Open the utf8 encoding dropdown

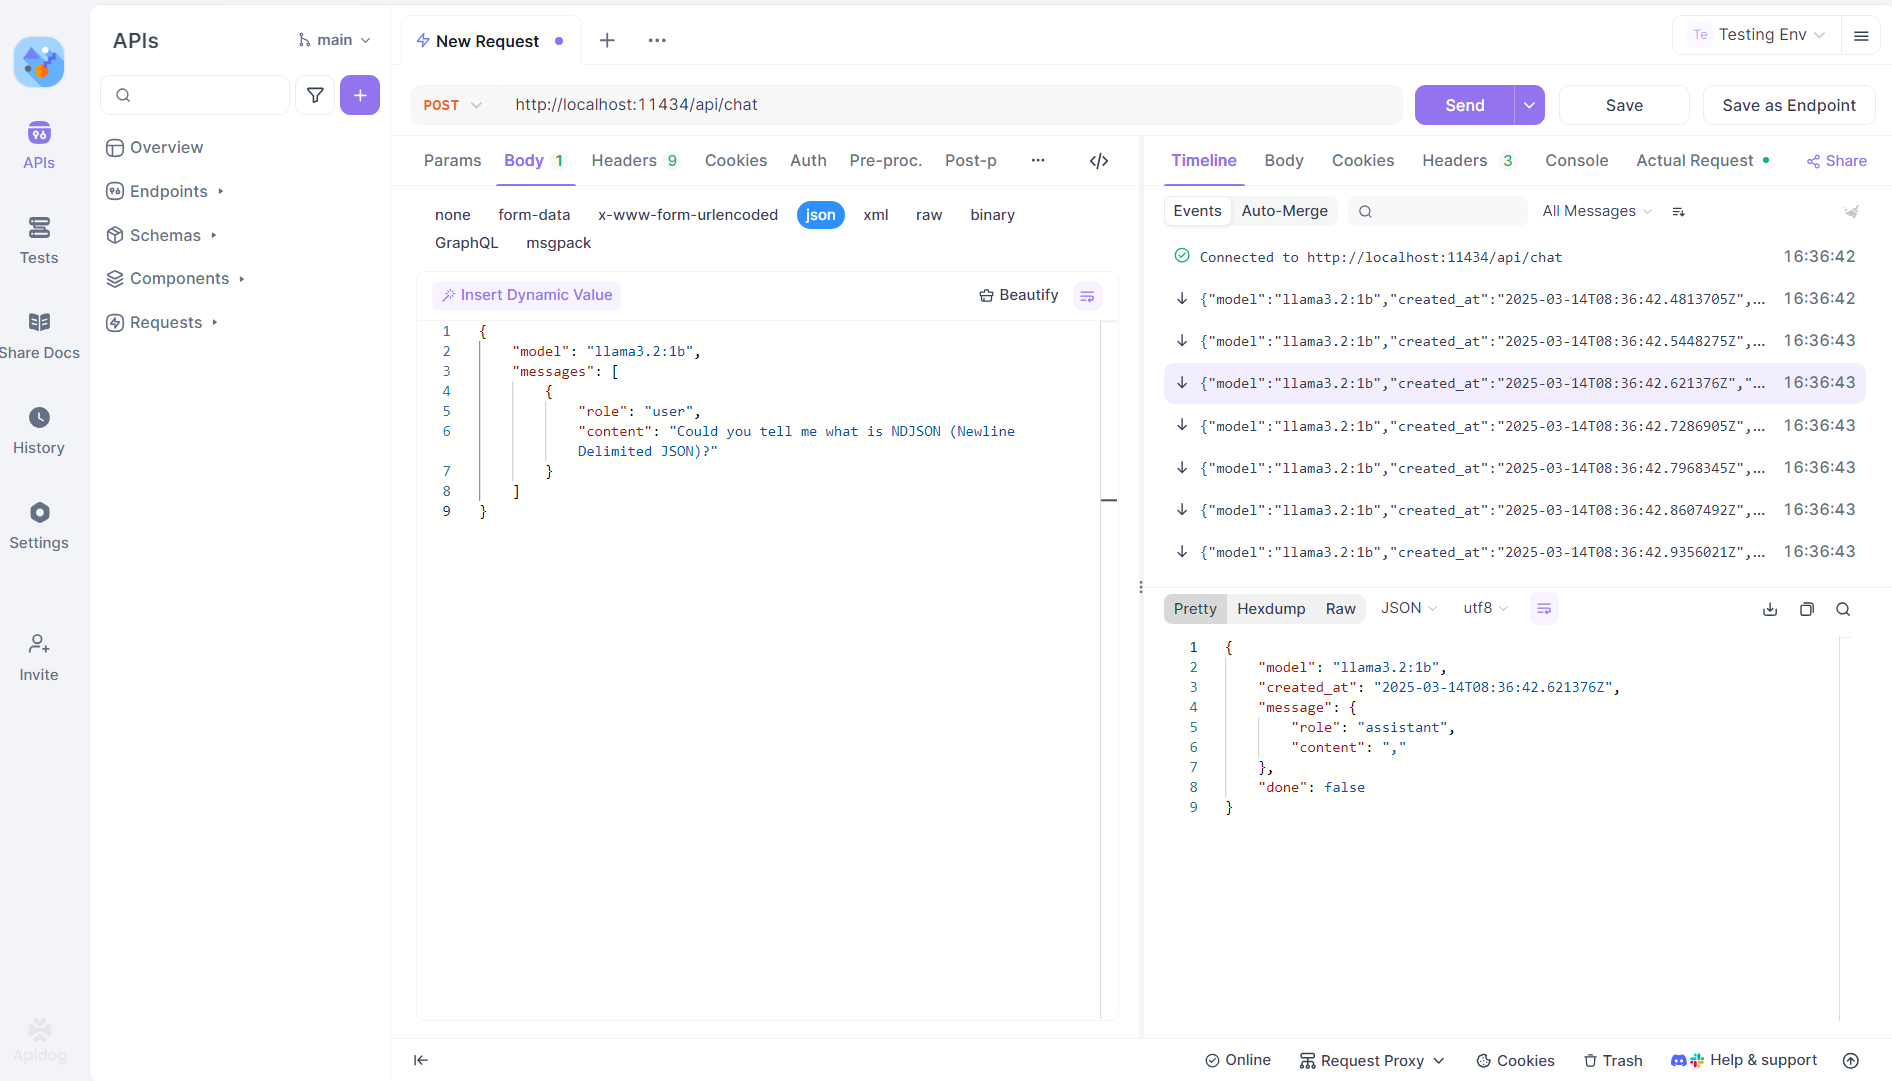[1485, 608]
